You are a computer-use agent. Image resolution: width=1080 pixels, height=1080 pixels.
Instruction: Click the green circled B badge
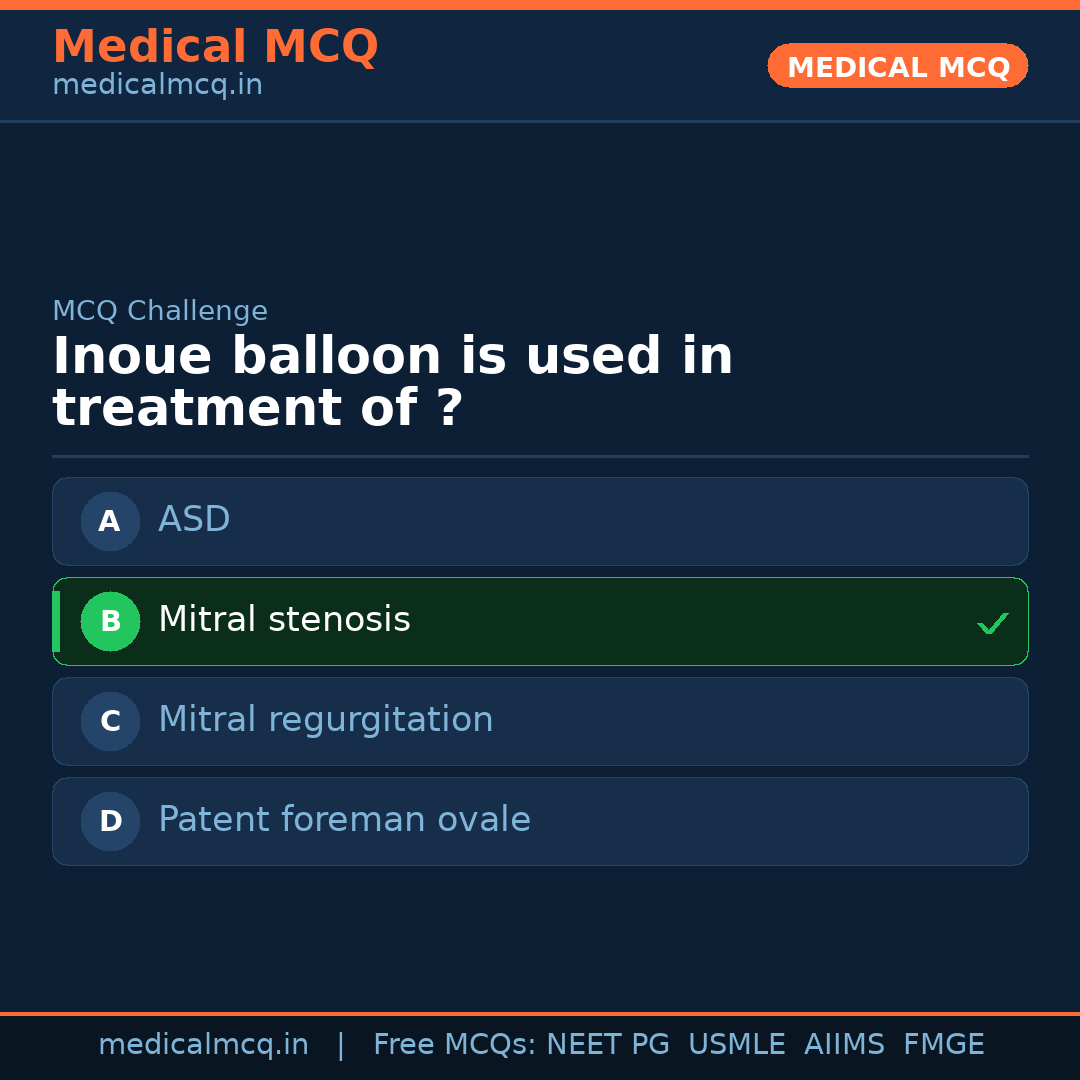pyautogui.click(x=110, y=621)
